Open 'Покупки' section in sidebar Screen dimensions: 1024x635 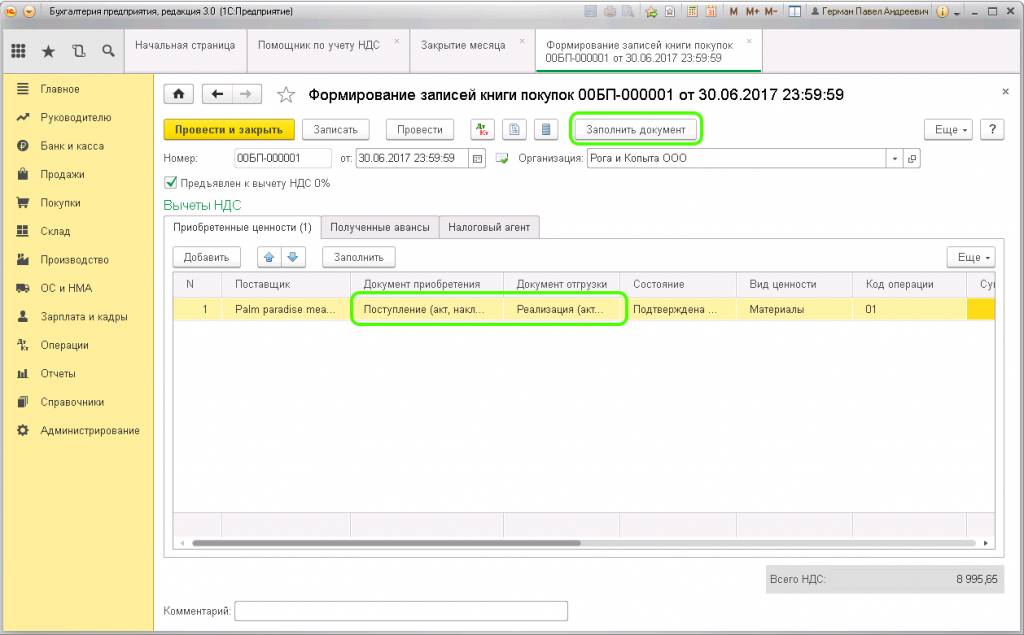tap(77, 203)
